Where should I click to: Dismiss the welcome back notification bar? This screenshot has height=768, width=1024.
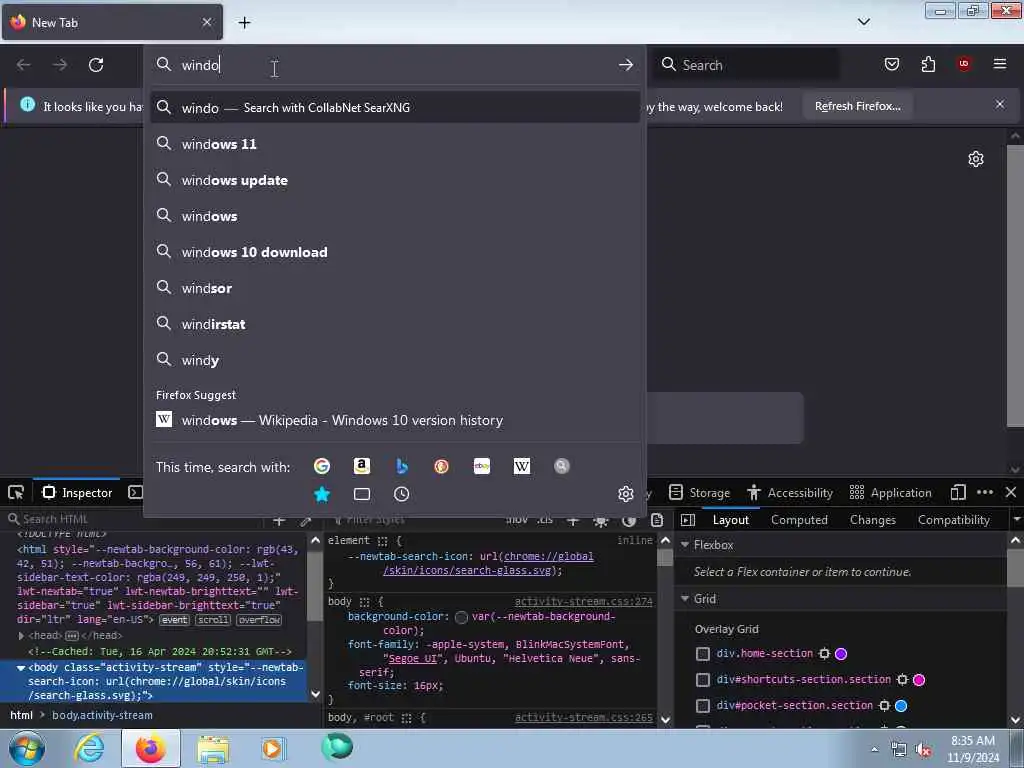coord(1000,104)
